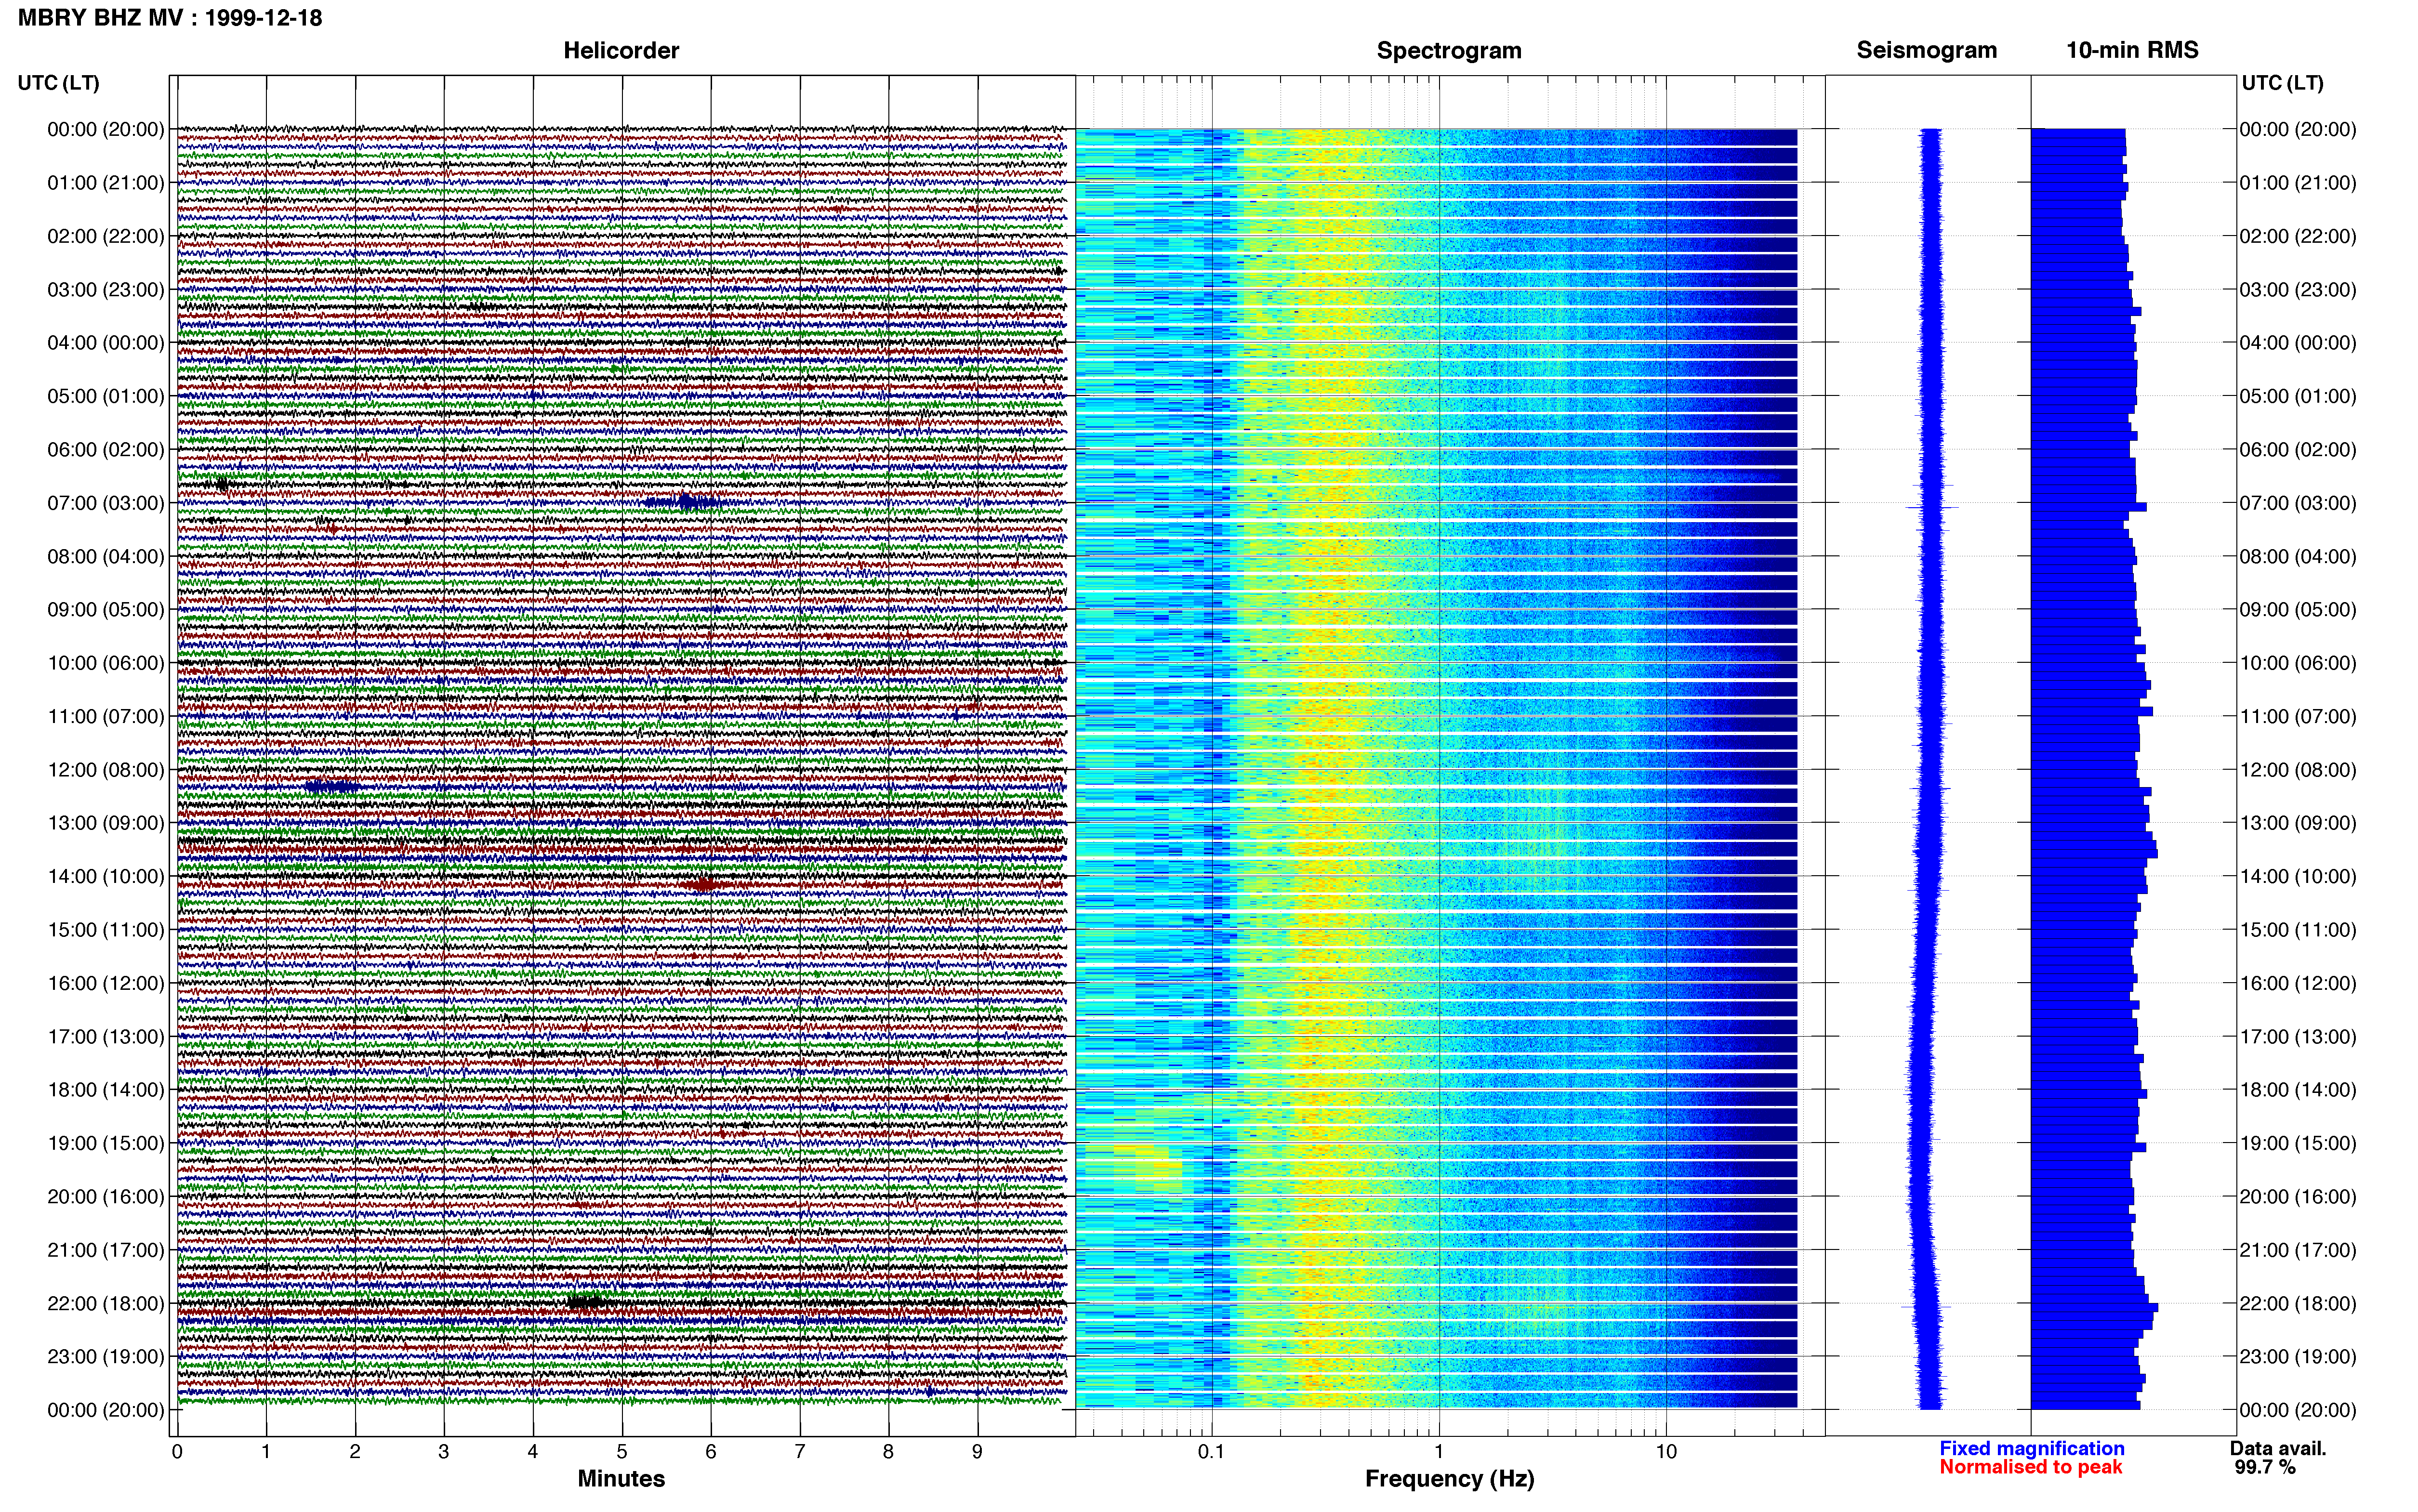Select left axis label 09:00 (05:00)

tap(106, 610)
